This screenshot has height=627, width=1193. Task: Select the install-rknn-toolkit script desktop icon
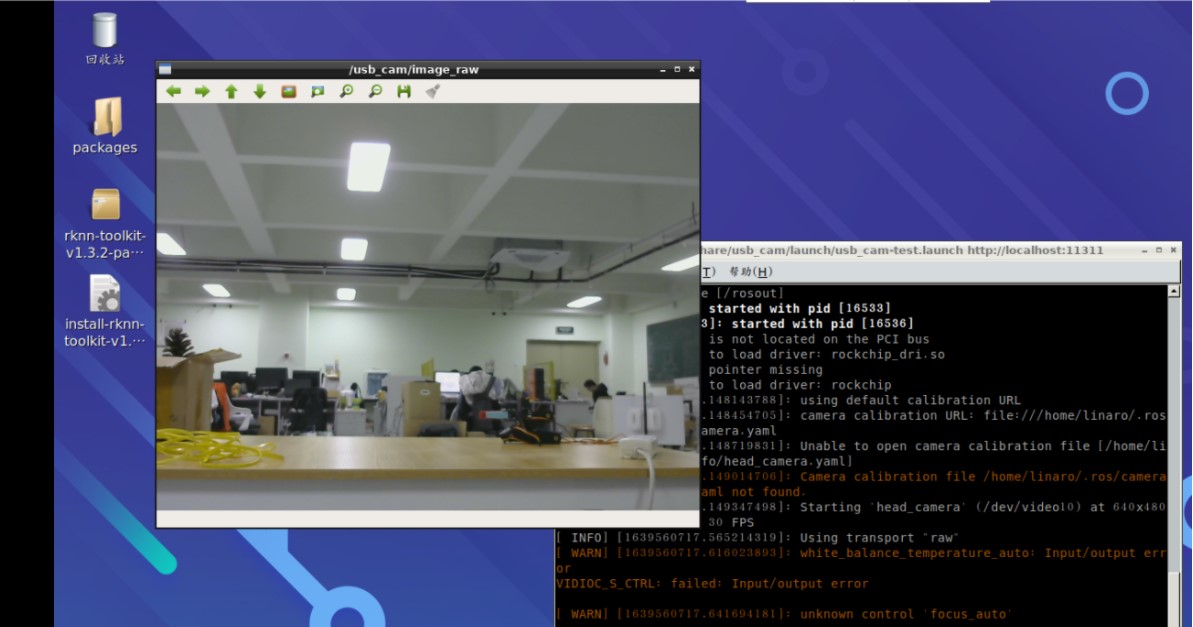105,311
